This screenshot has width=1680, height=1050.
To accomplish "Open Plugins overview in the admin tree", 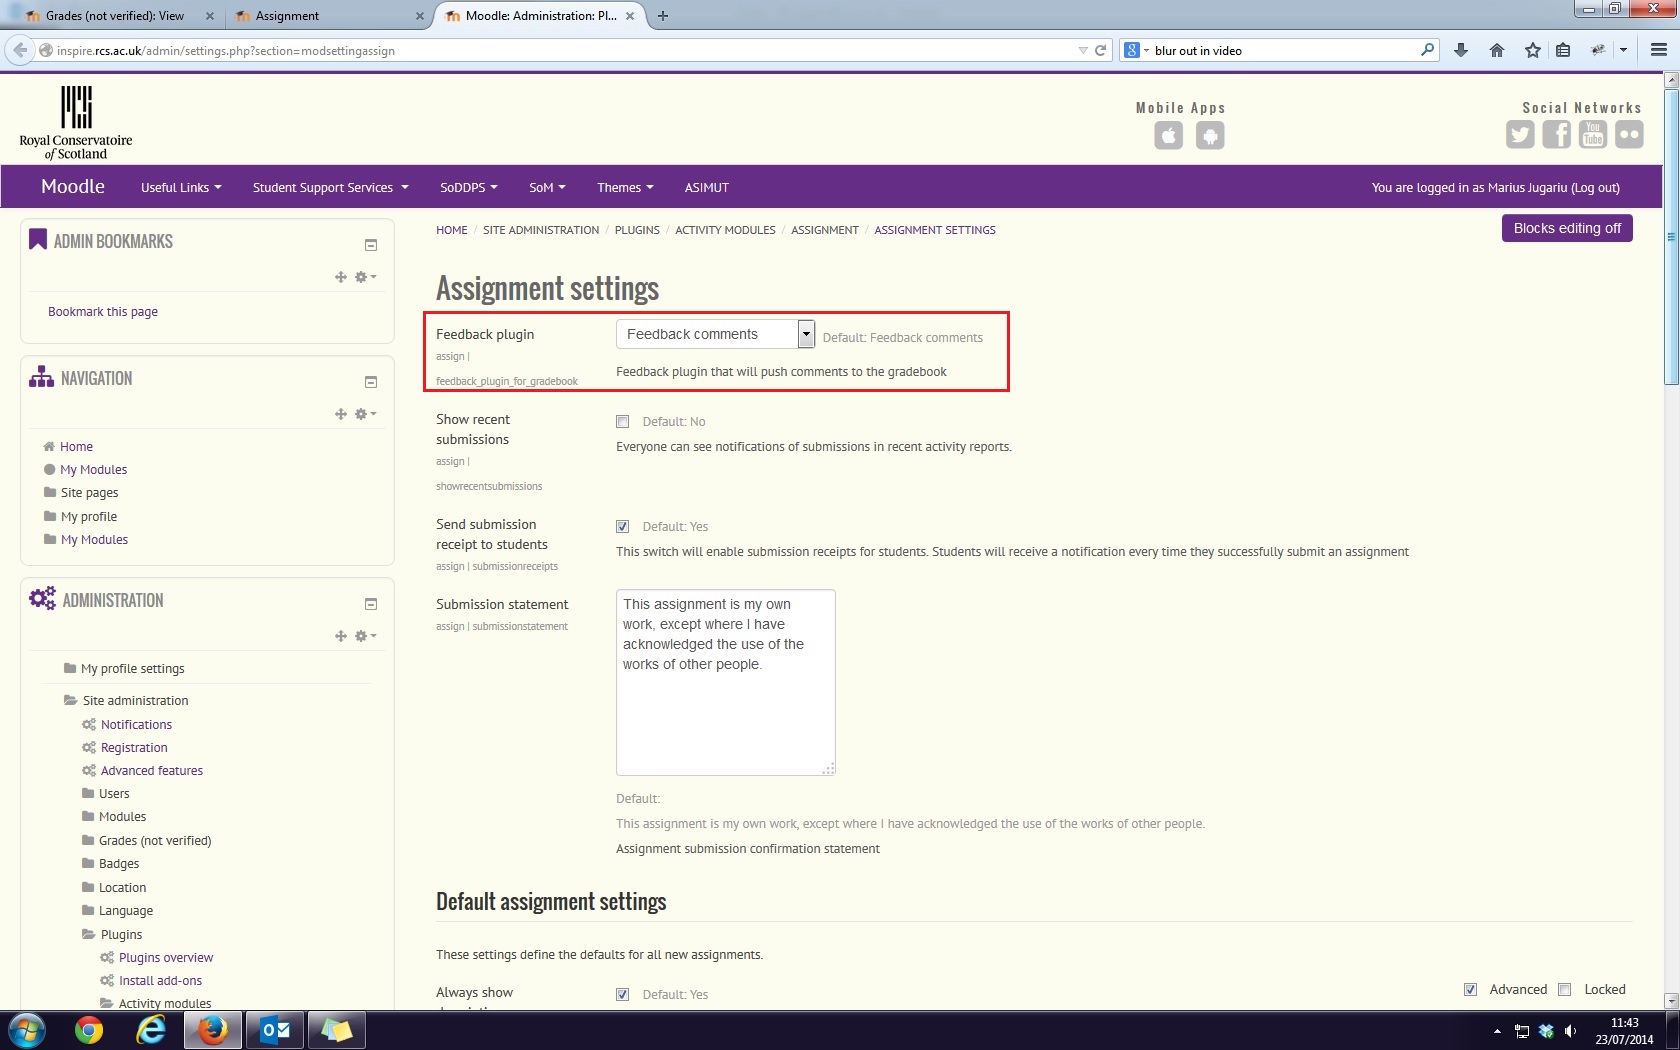I will click(x=166, y=958).
